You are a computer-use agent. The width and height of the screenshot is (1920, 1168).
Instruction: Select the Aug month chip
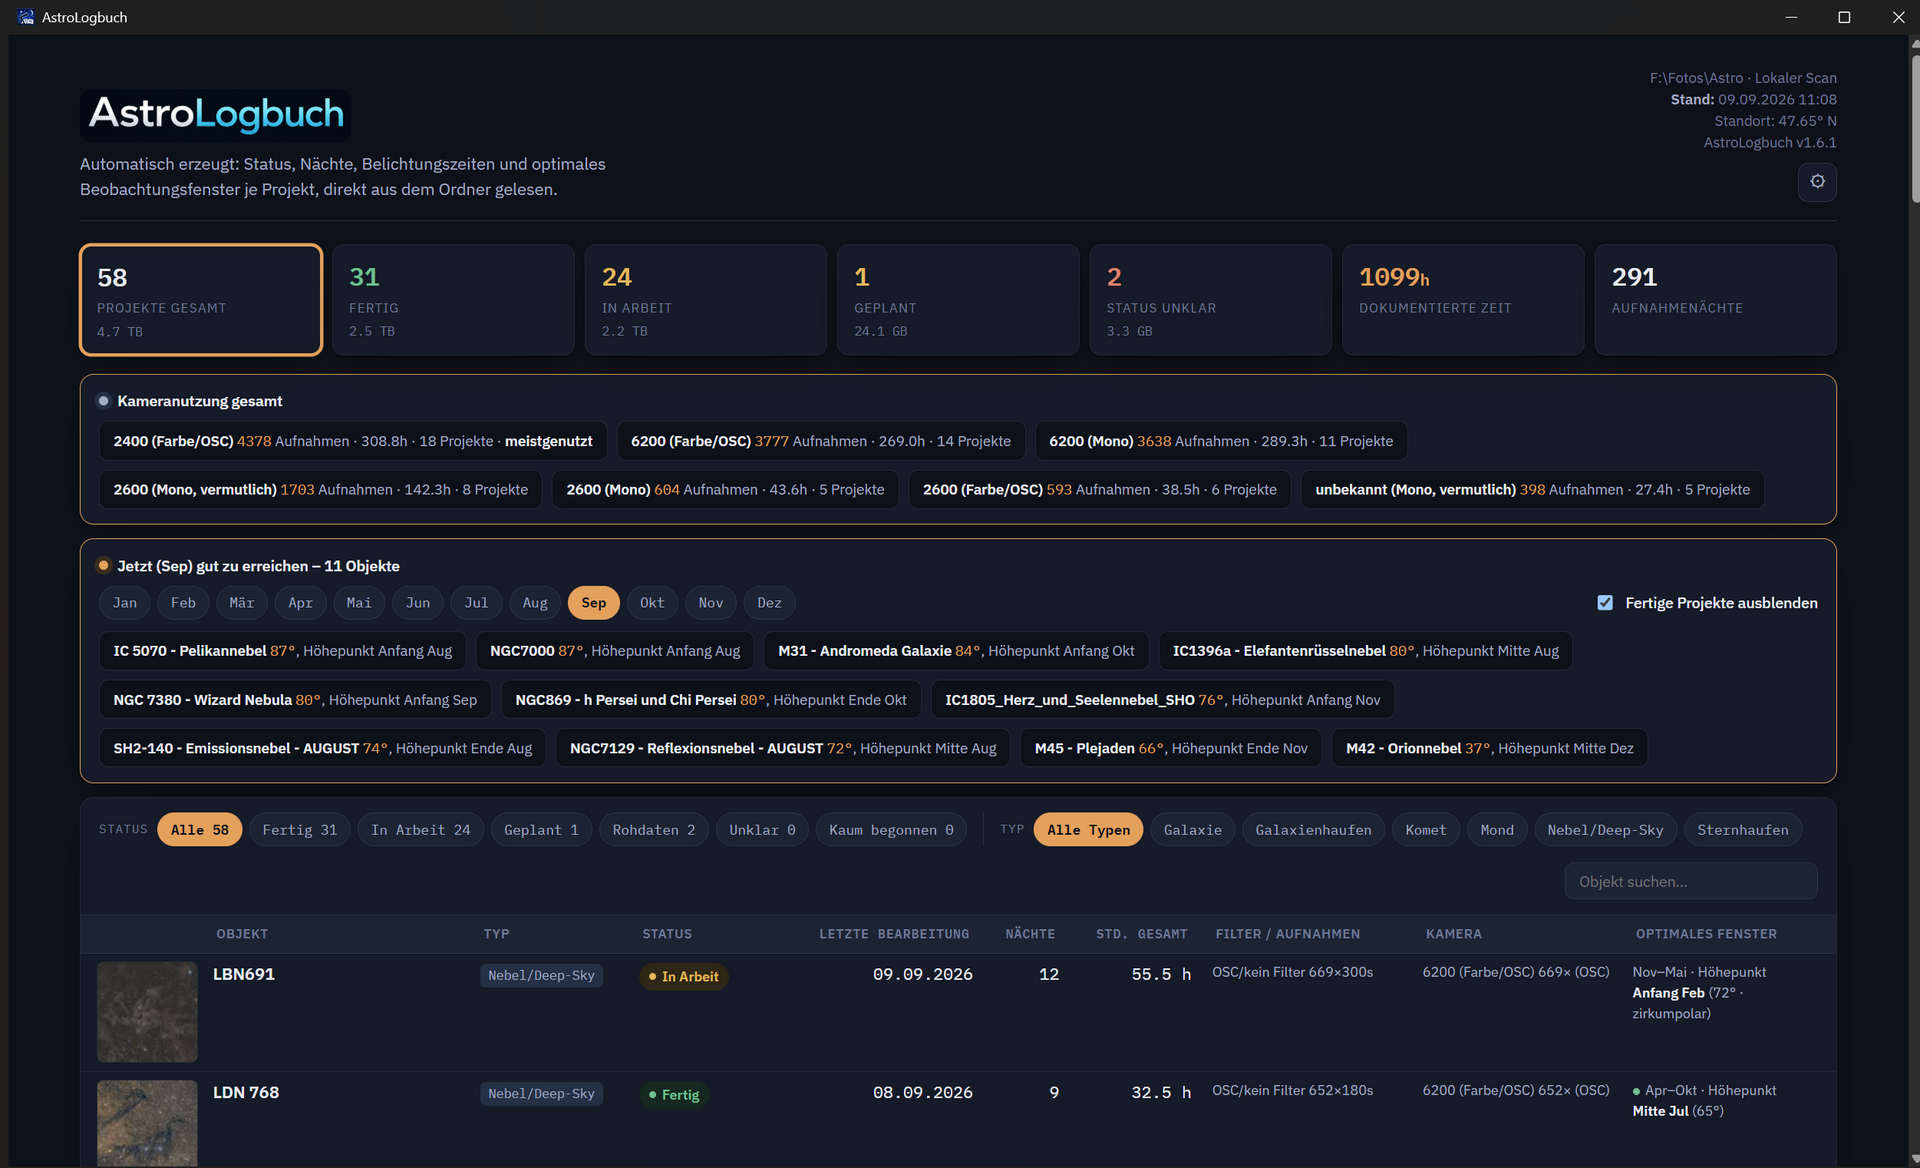535,603
